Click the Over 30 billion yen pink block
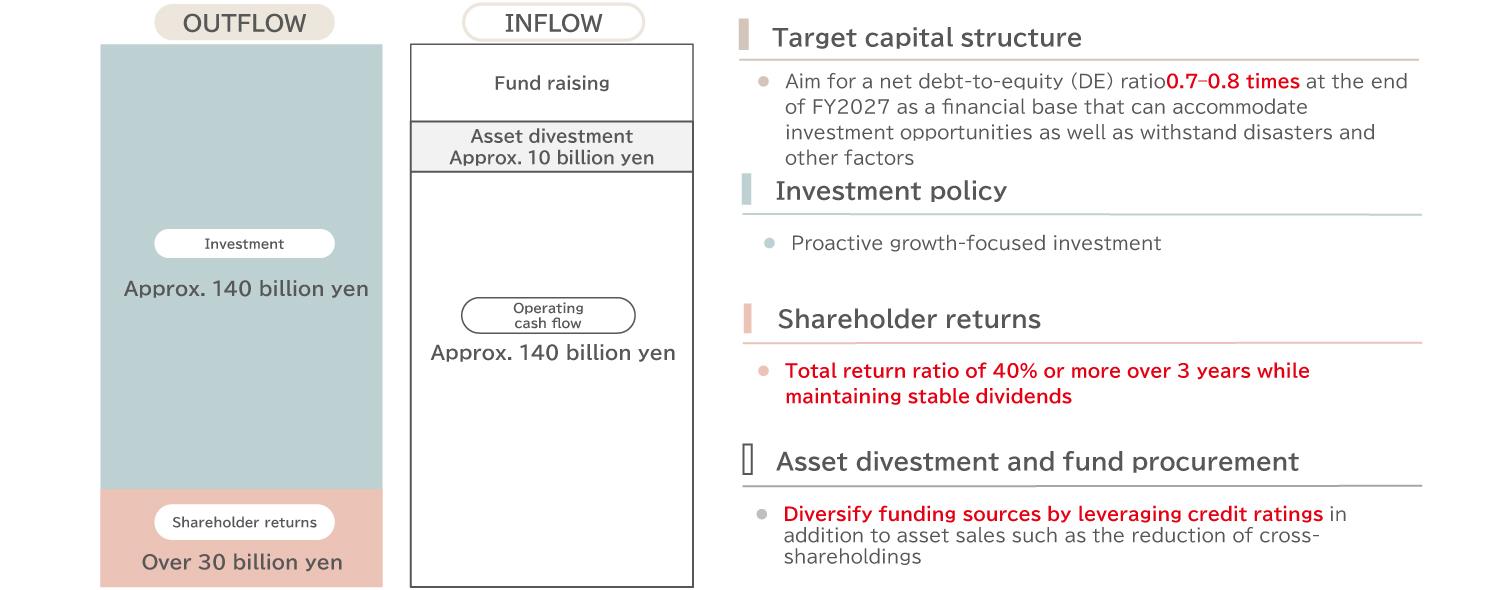 click(241, 538)
